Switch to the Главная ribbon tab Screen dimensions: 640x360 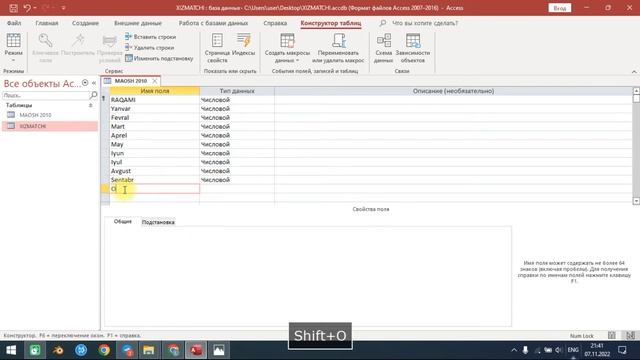point(47,23)
